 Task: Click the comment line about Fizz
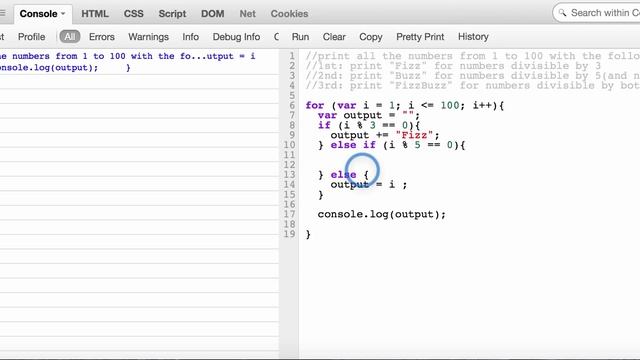[453, 66]
